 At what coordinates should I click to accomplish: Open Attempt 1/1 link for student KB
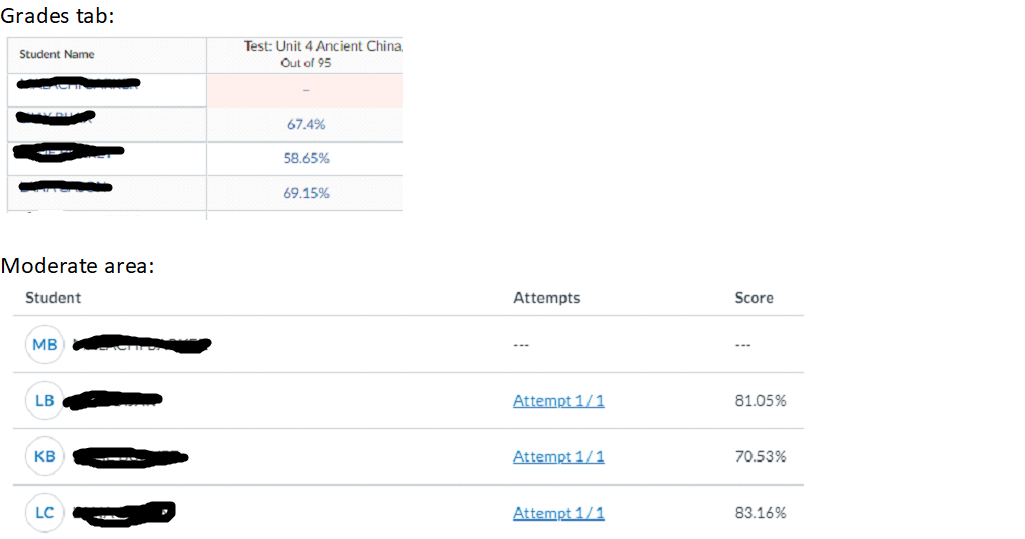click(x=559, y=457)
